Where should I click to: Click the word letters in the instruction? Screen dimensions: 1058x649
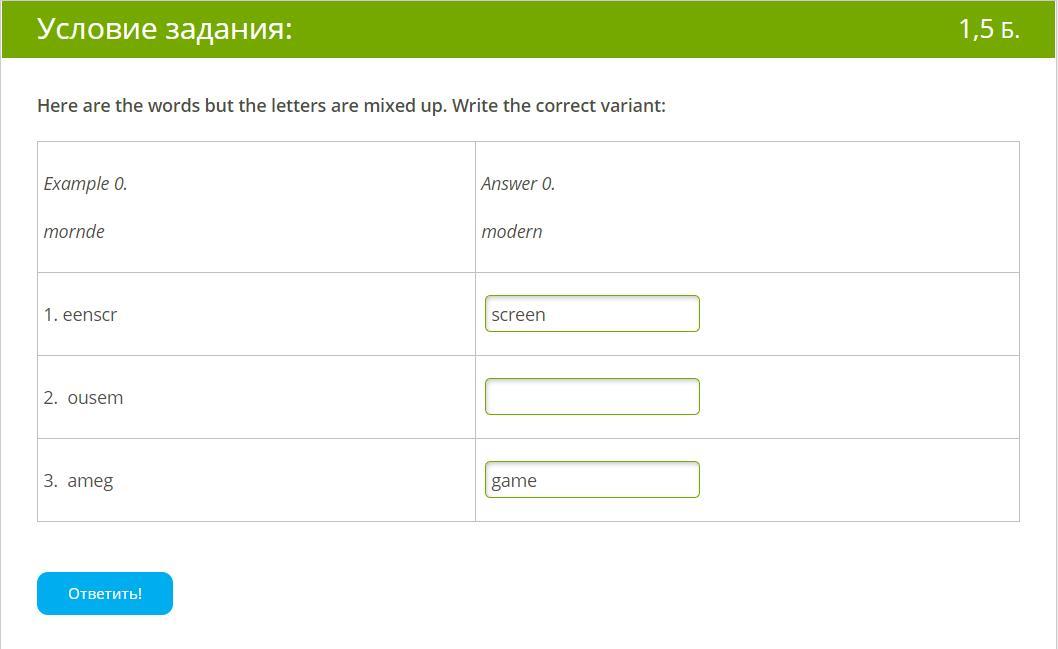tap(298, 106)
